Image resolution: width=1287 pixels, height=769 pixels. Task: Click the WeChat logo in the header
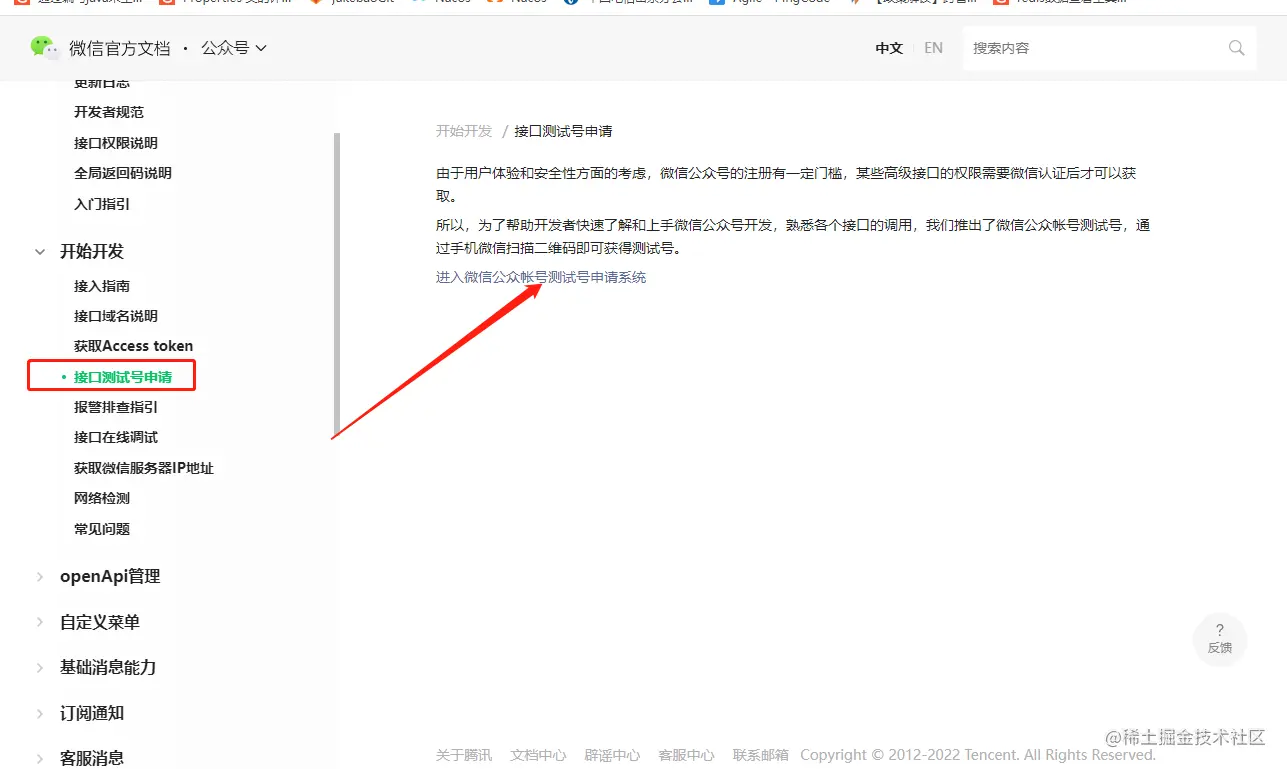point(44,47)
